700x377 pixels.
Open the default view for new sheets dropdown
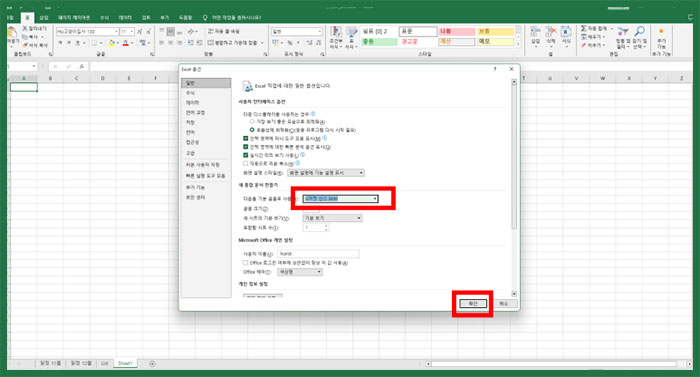[x=332, y=218]
